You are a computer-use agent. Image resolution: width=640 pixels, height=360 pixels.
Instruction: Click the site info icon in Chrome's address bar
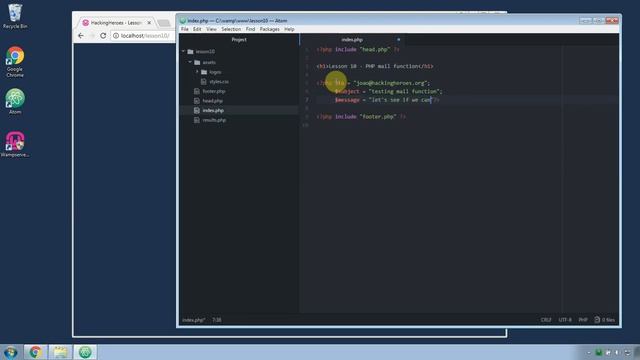(116, 36)
